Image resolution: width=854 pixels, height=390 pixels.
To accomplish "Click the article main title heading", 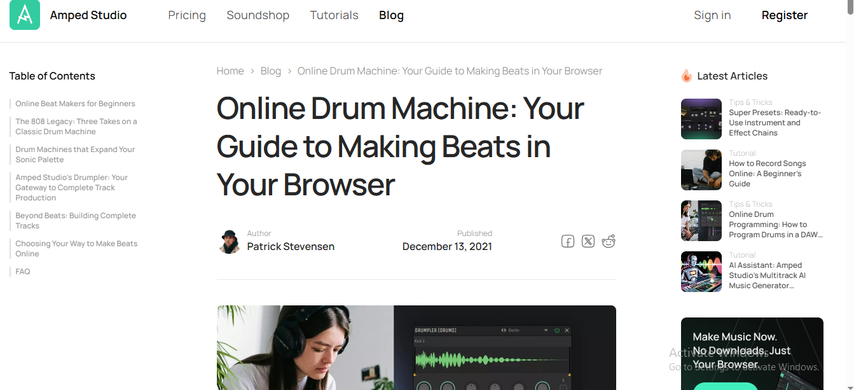I will [x=400, y=146].
